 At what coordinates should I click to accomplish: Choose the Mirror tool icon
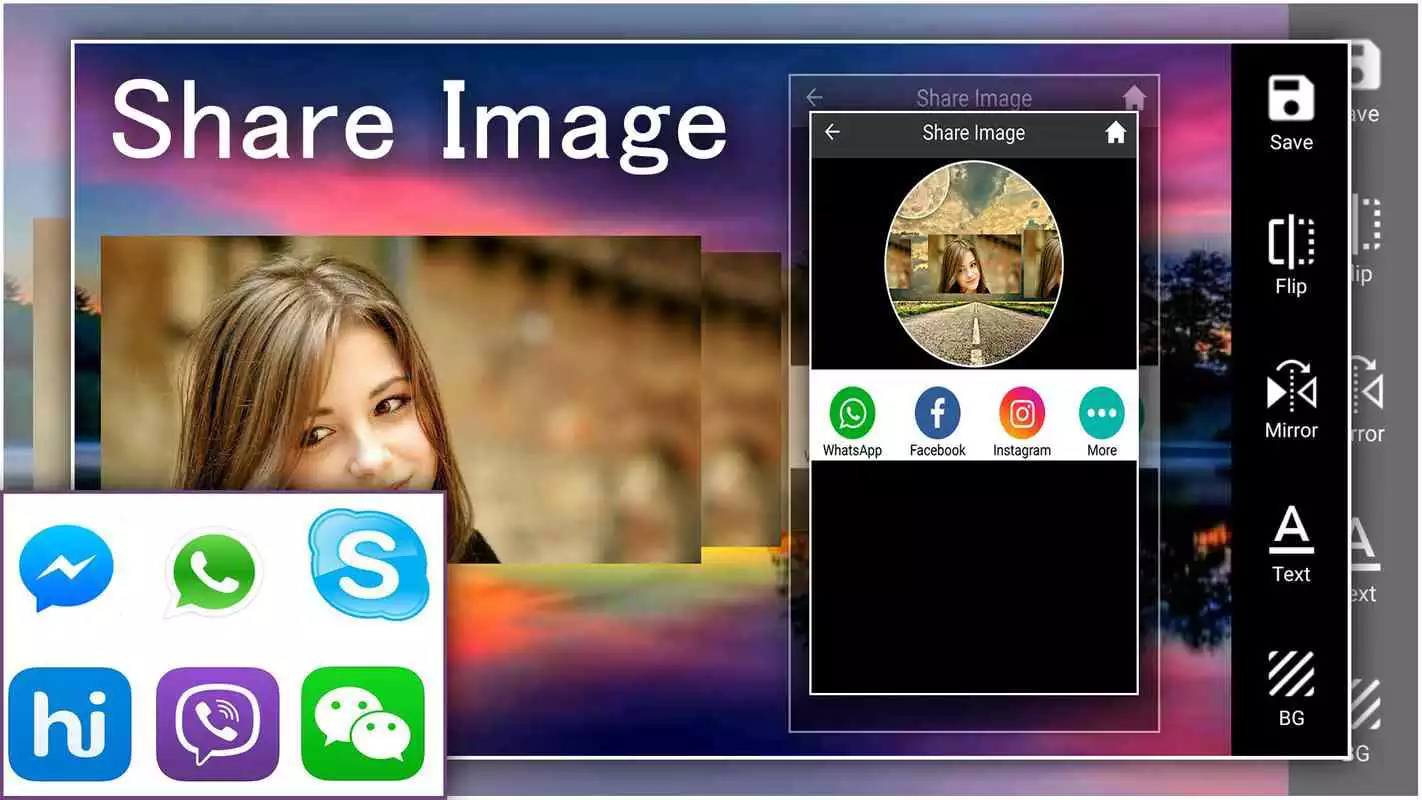[x=1291, y=386]
